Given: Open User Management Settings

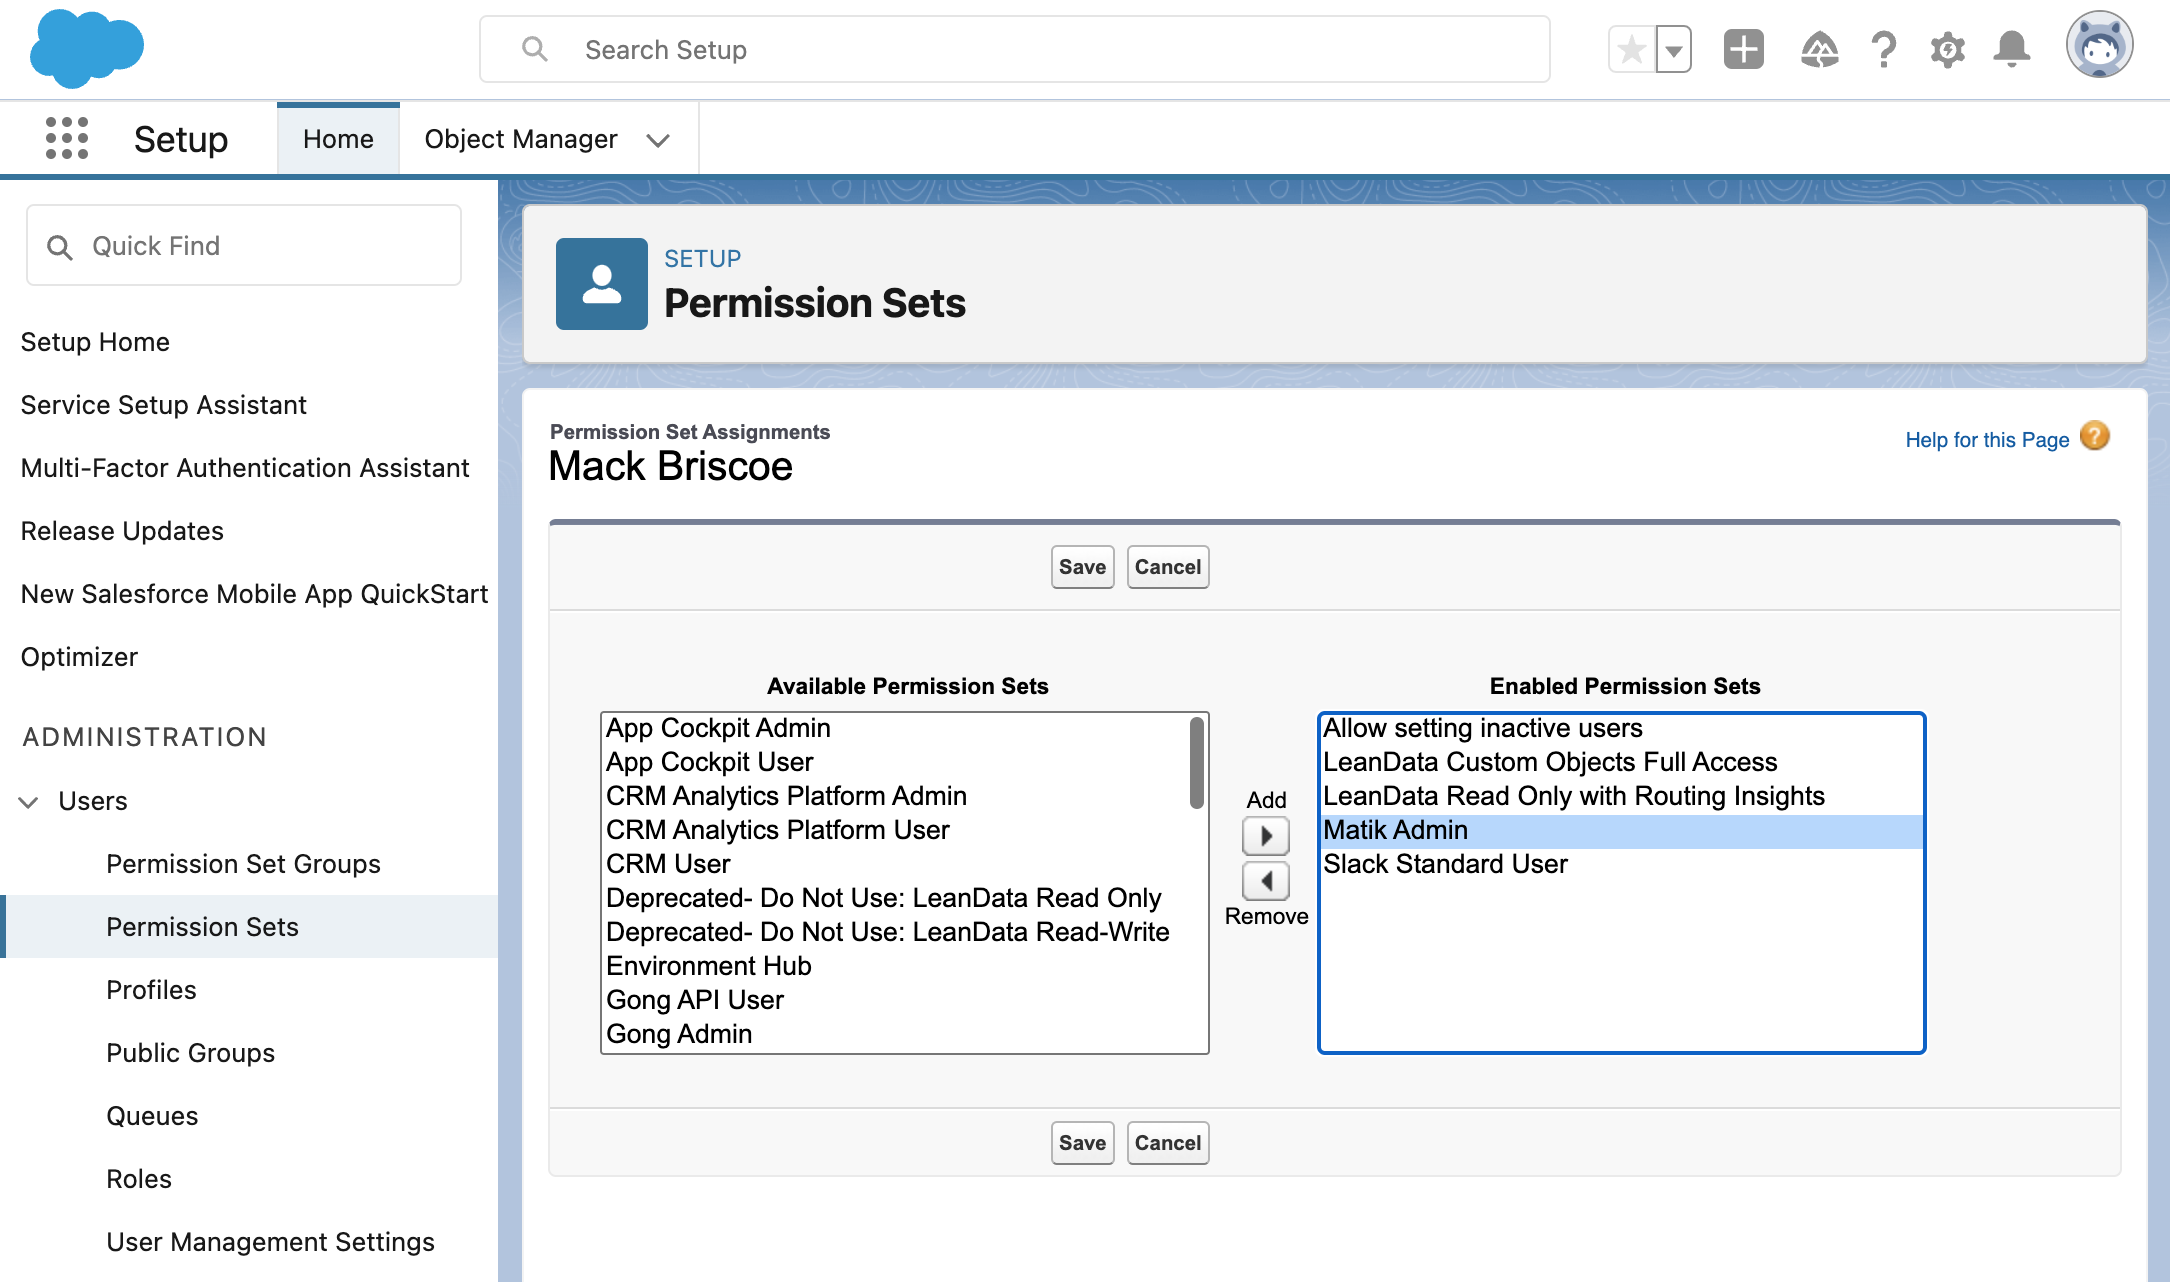Looking at the screenshot, I should (270, 1242).
